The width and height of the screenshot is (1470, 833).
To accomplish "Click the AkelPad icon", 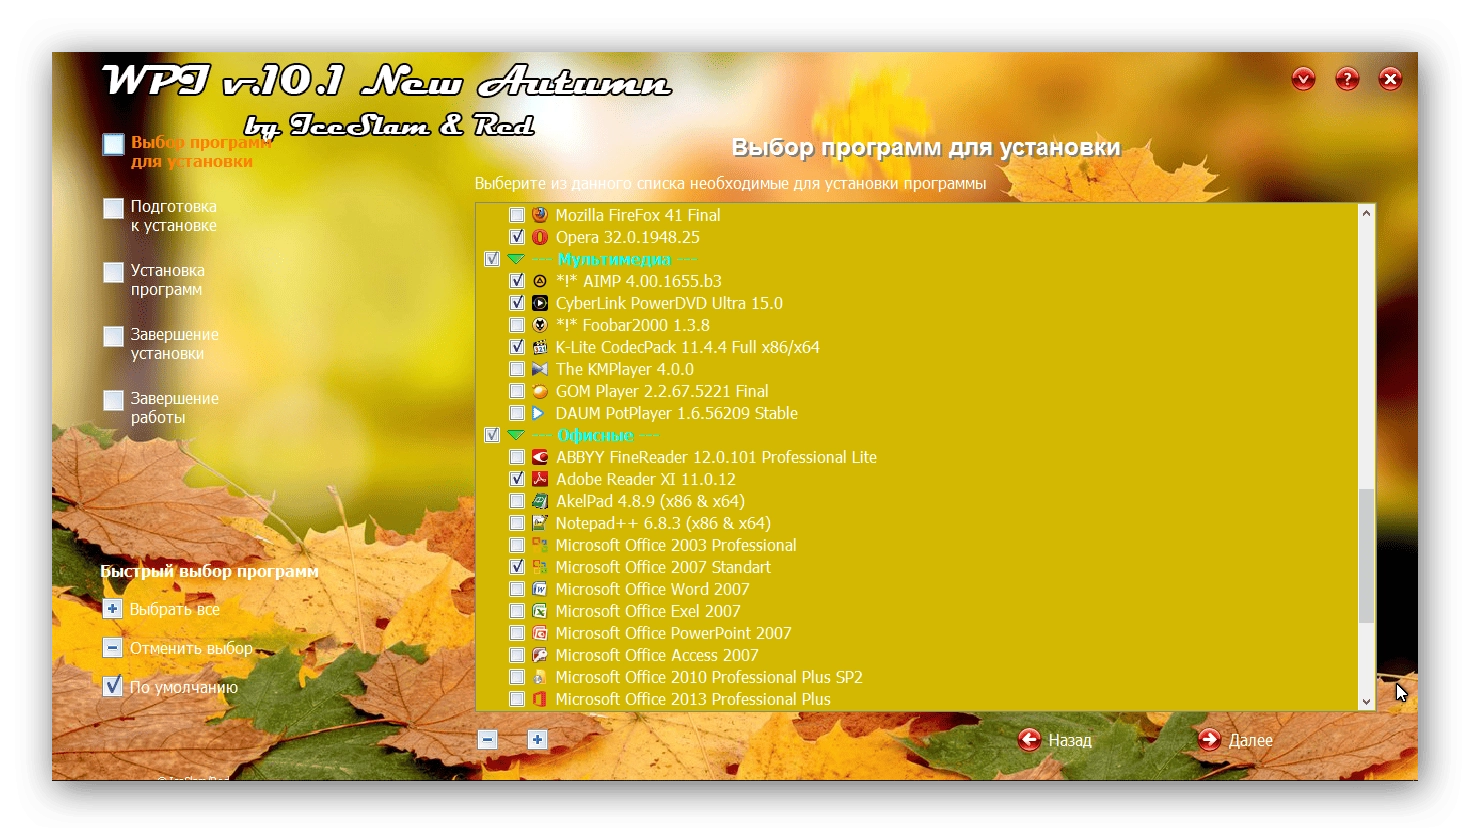I will pyautogui.click(x=540, y=501).
